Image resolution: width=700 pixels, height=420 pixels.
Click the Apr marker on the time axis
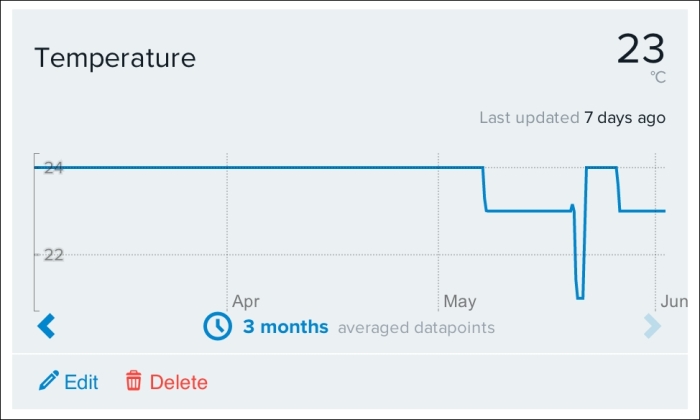(246, 302)
